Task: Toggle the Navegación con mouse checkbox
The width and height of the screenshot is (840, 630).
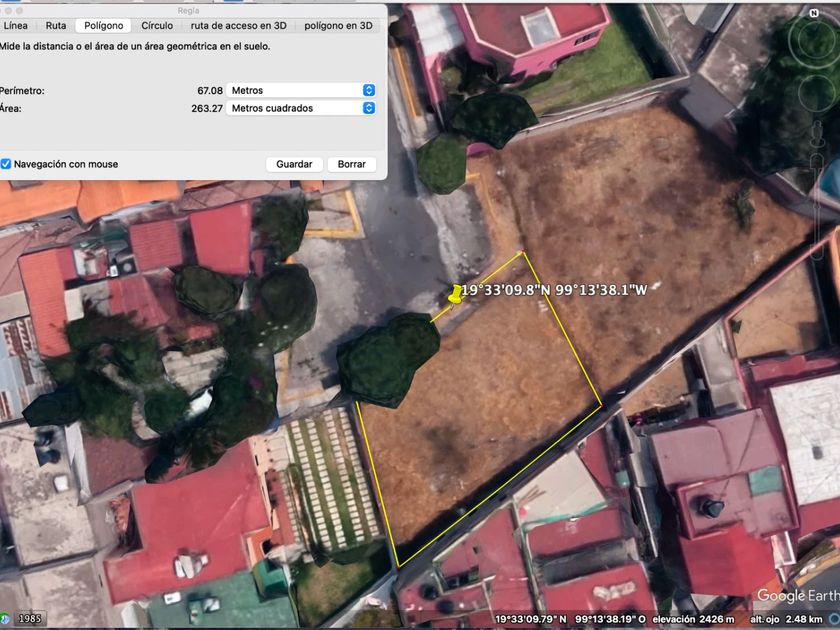Action: point(6,164)
